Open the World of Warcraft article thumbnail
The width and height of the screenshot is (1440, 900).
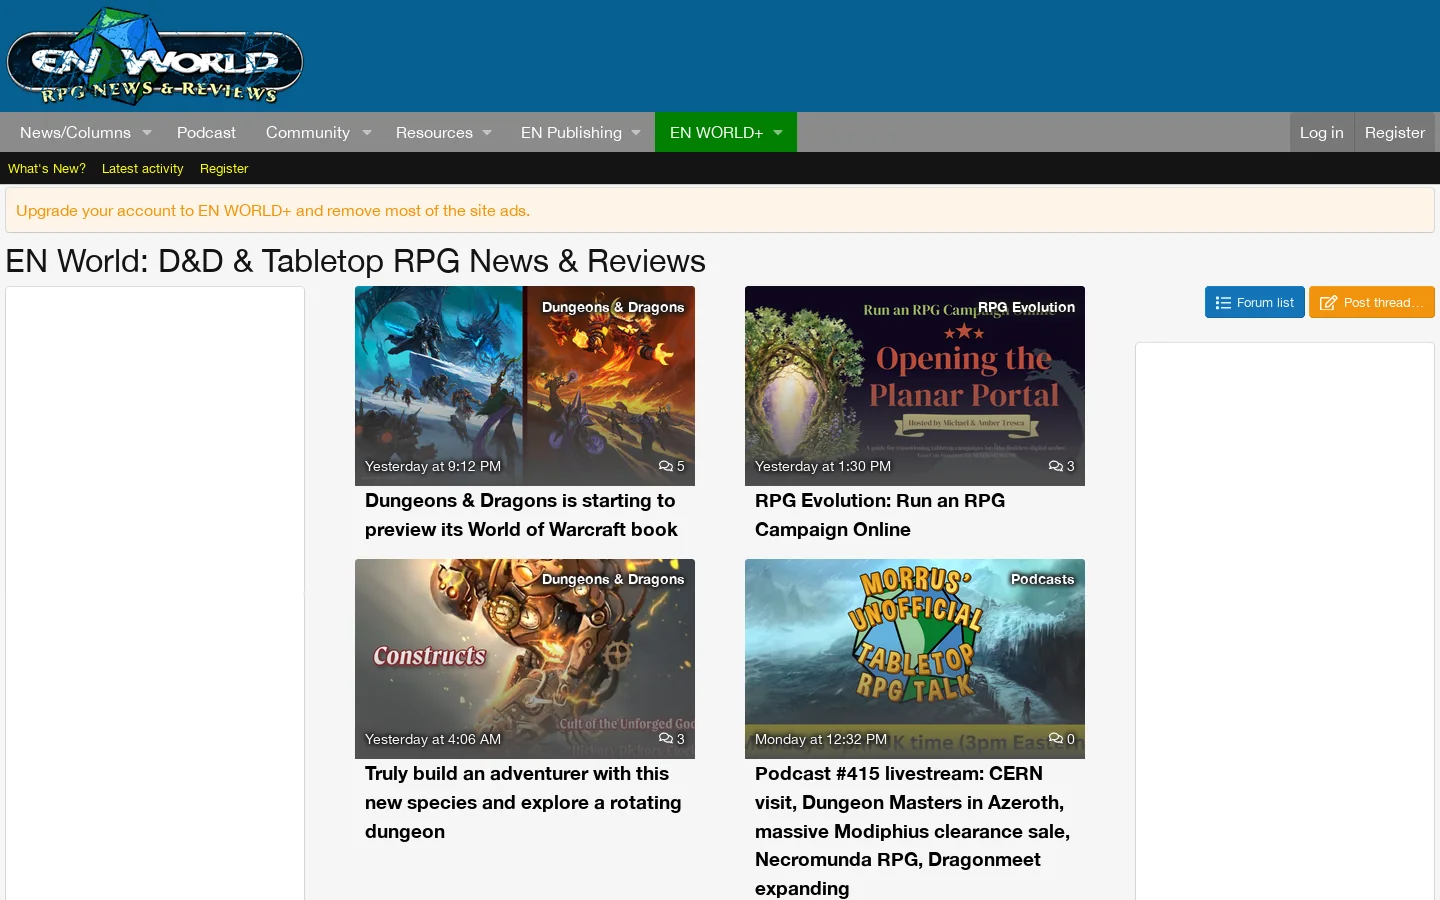pos(525,386)
